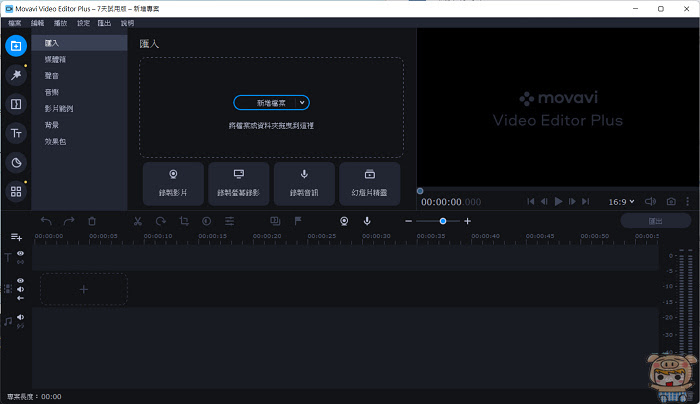
Task: Select the Crop tool icon
Action: (x=184, y=221)
